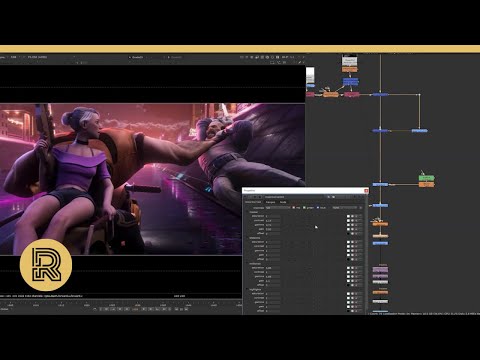Switch to the ColorCorrect tab
The image size is (480, 360).
[253, 202]
